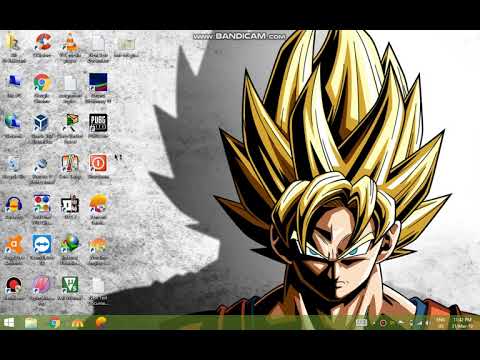
Task: Open the Windows Start button
Action: [9, 323]
